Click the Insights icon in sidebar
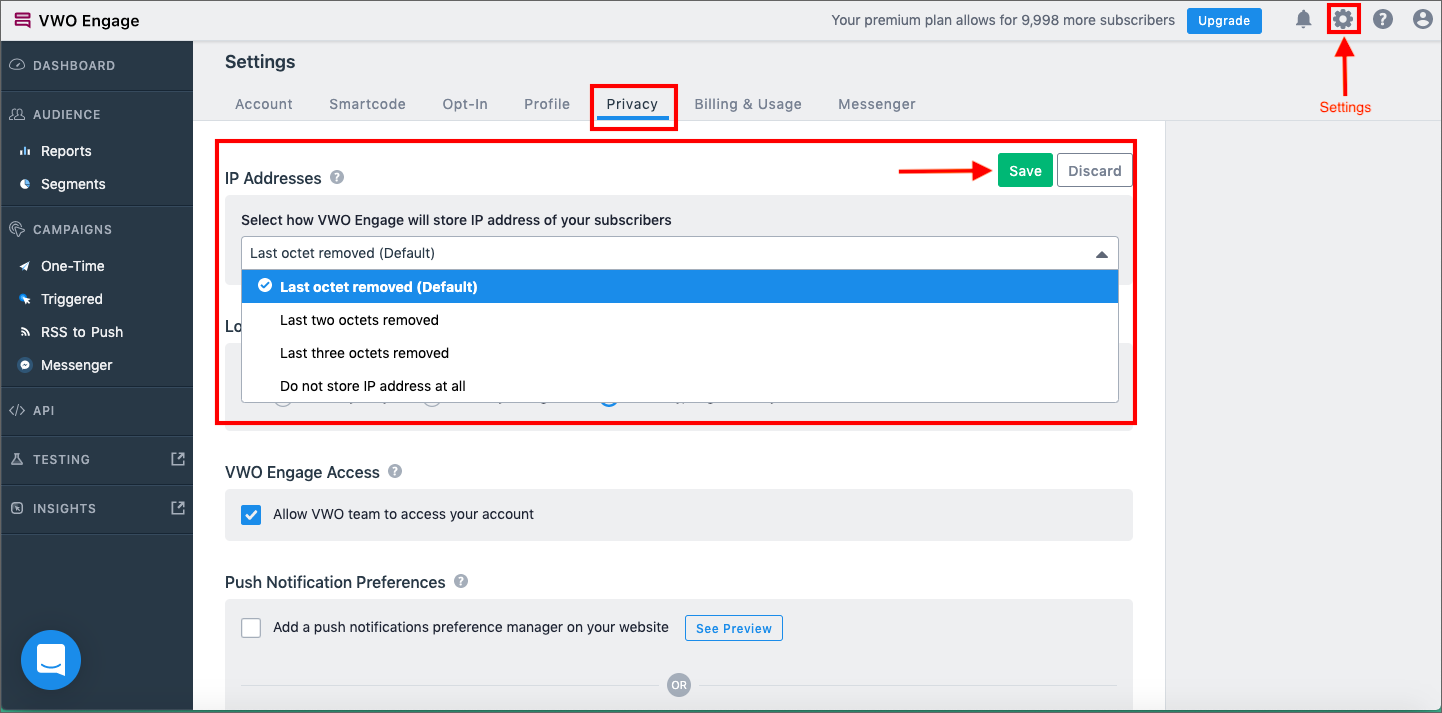This screenshot has width=1442, height=713. pyautogui.click(x=17, y=508)
